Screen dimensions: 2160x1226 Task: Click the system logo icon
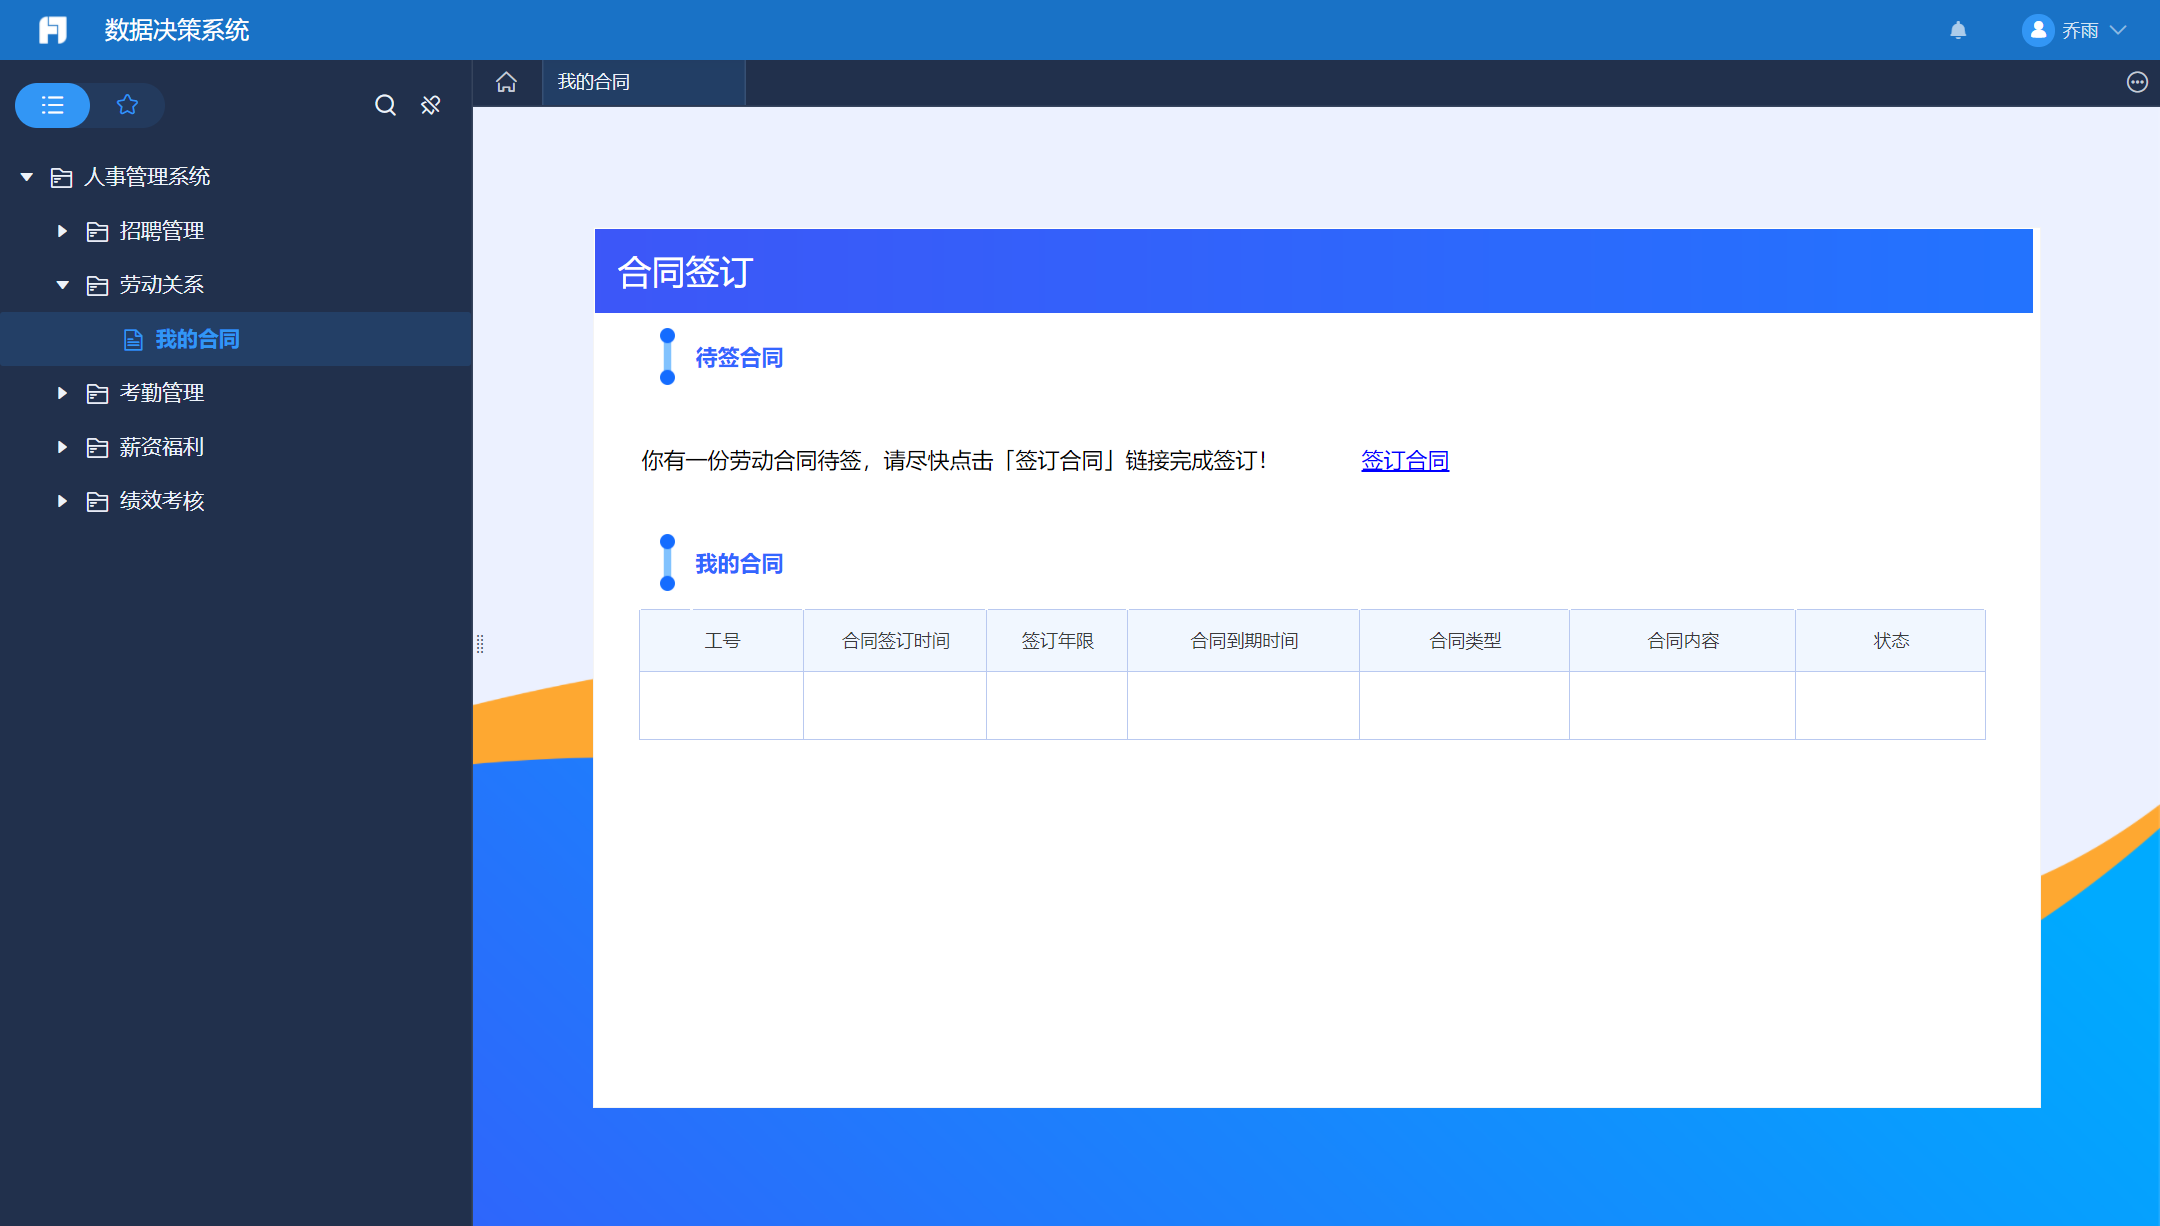coord(53,30)
